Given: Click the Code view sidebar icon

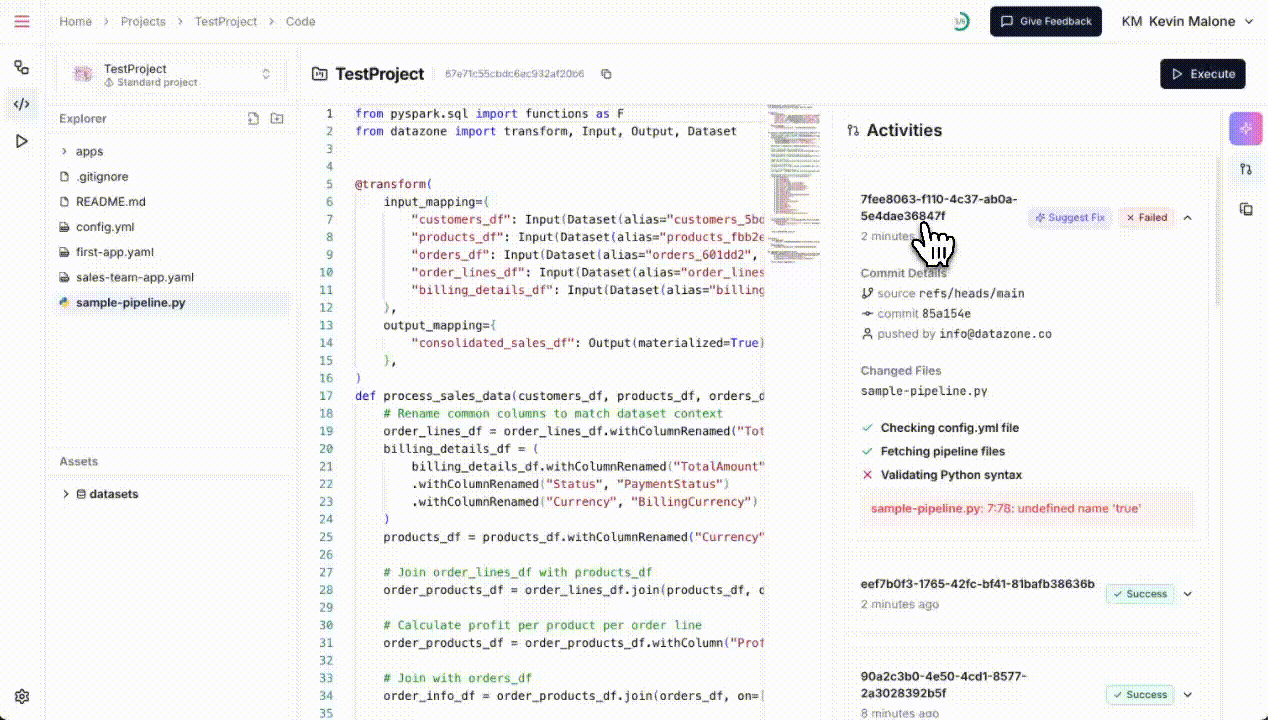Looking at the screenshot, I should point(22,104).
